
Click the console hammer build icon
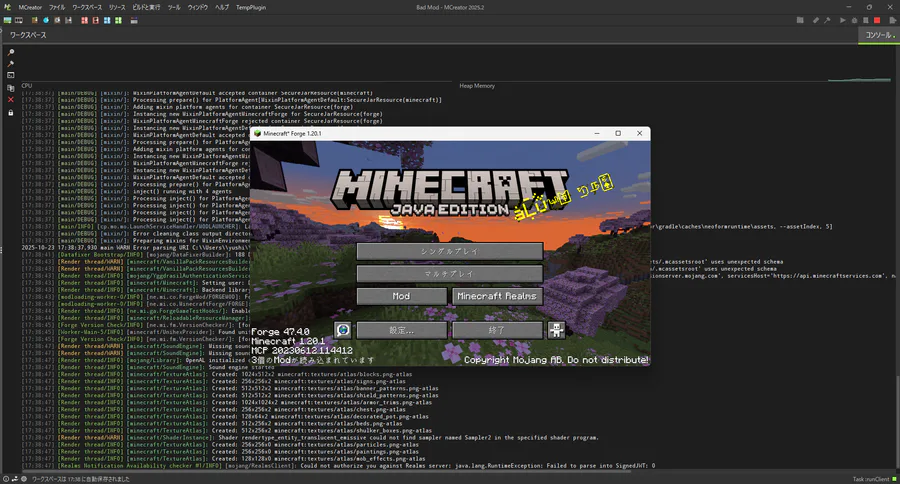(10, 64)
